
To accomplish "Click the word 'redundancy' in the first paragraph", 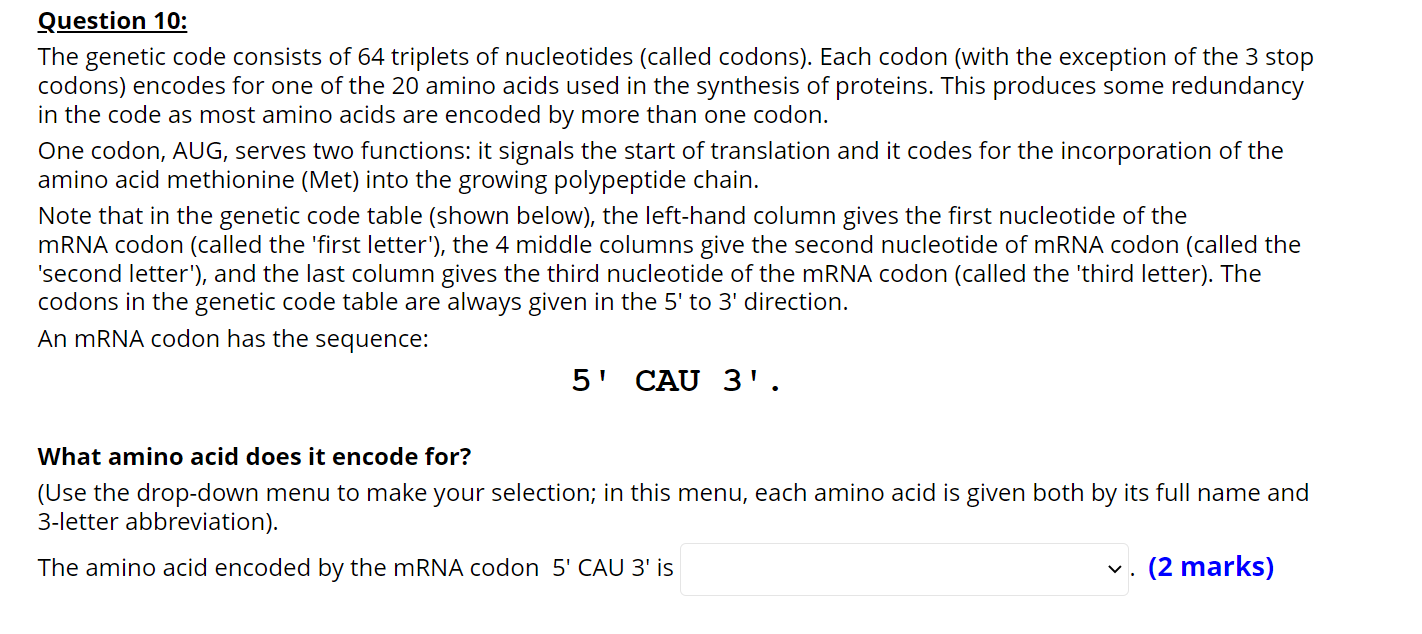I will (x=1228, y=85).
